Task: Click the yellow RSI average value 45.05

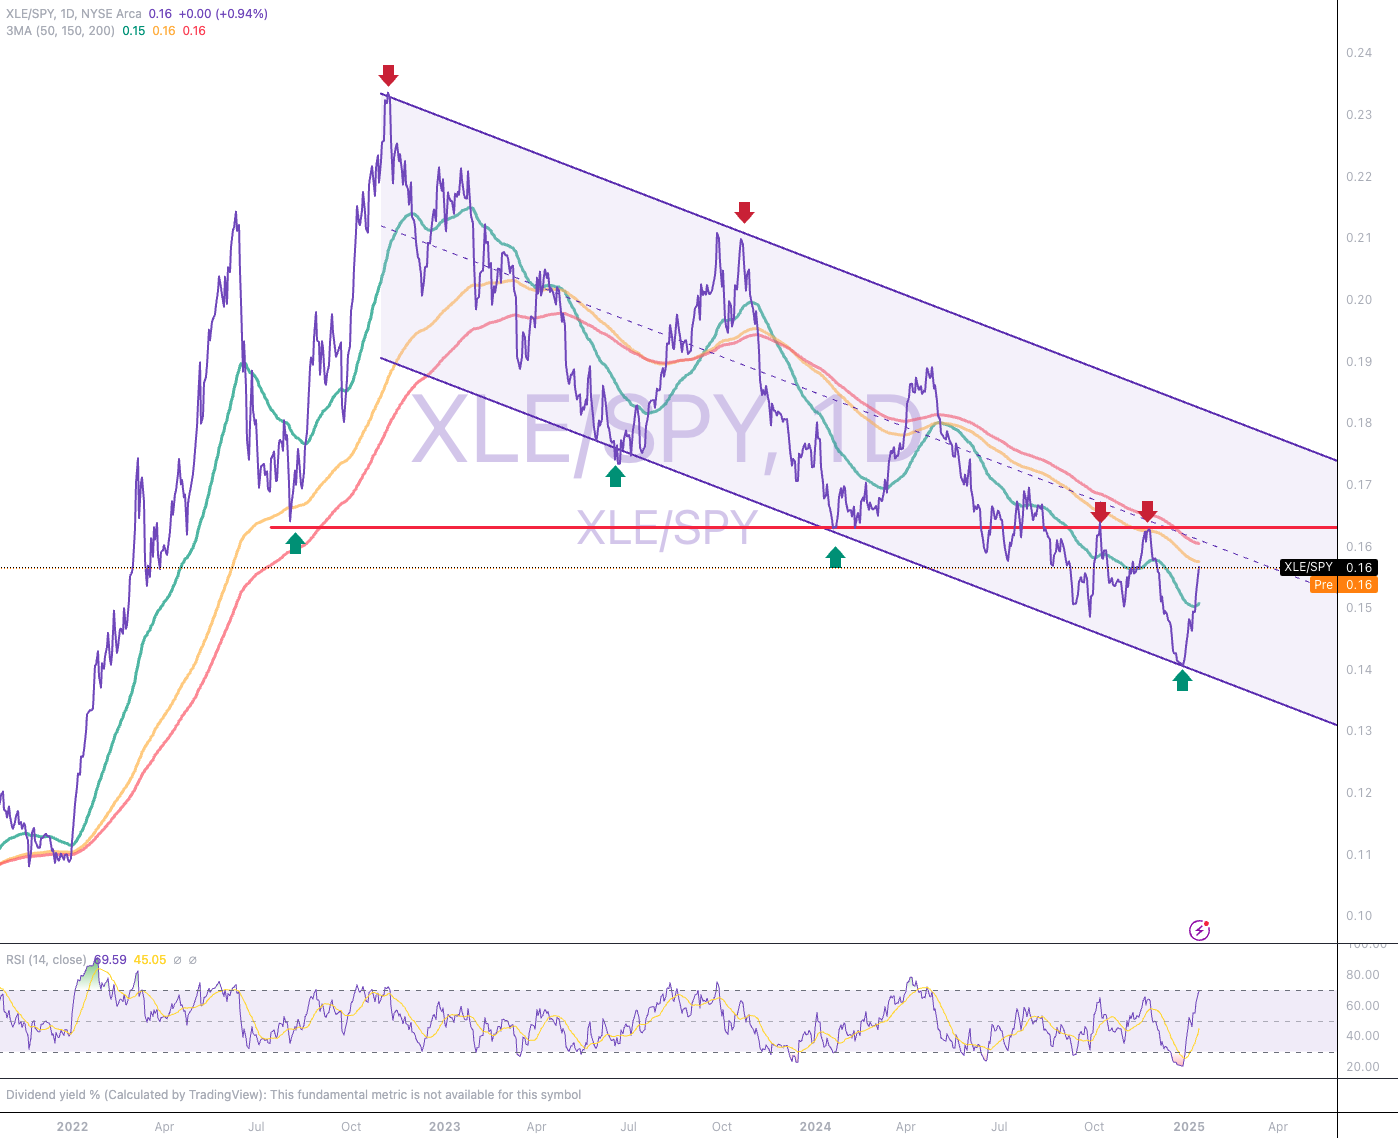Action: (150, 960)
